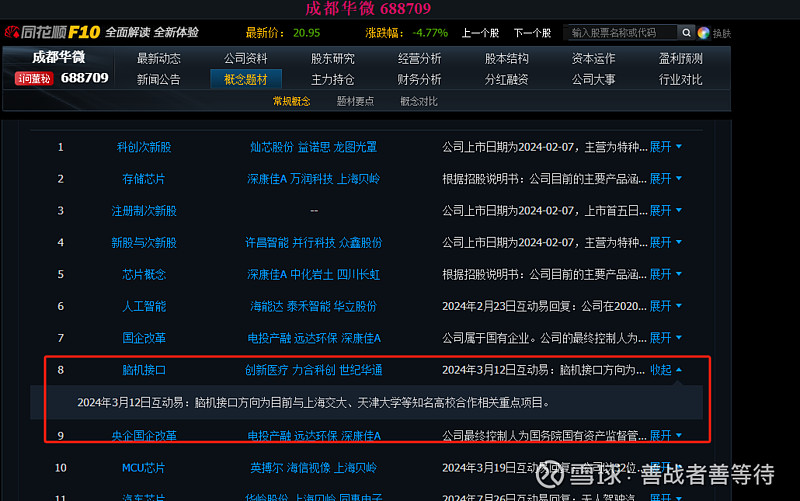
Task: Open the 股东研究 tab
Action: click(x=333, y=59)
